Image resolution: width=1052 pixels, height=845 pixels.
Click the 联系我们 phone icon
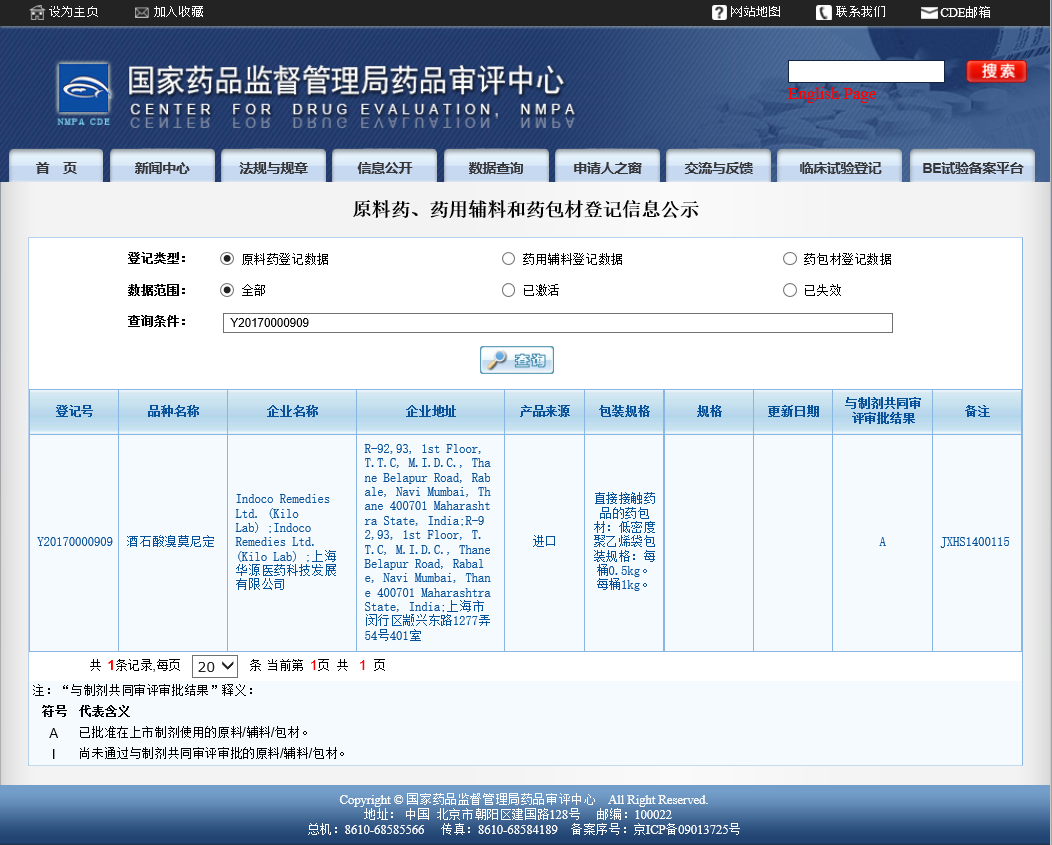(822, 13)
